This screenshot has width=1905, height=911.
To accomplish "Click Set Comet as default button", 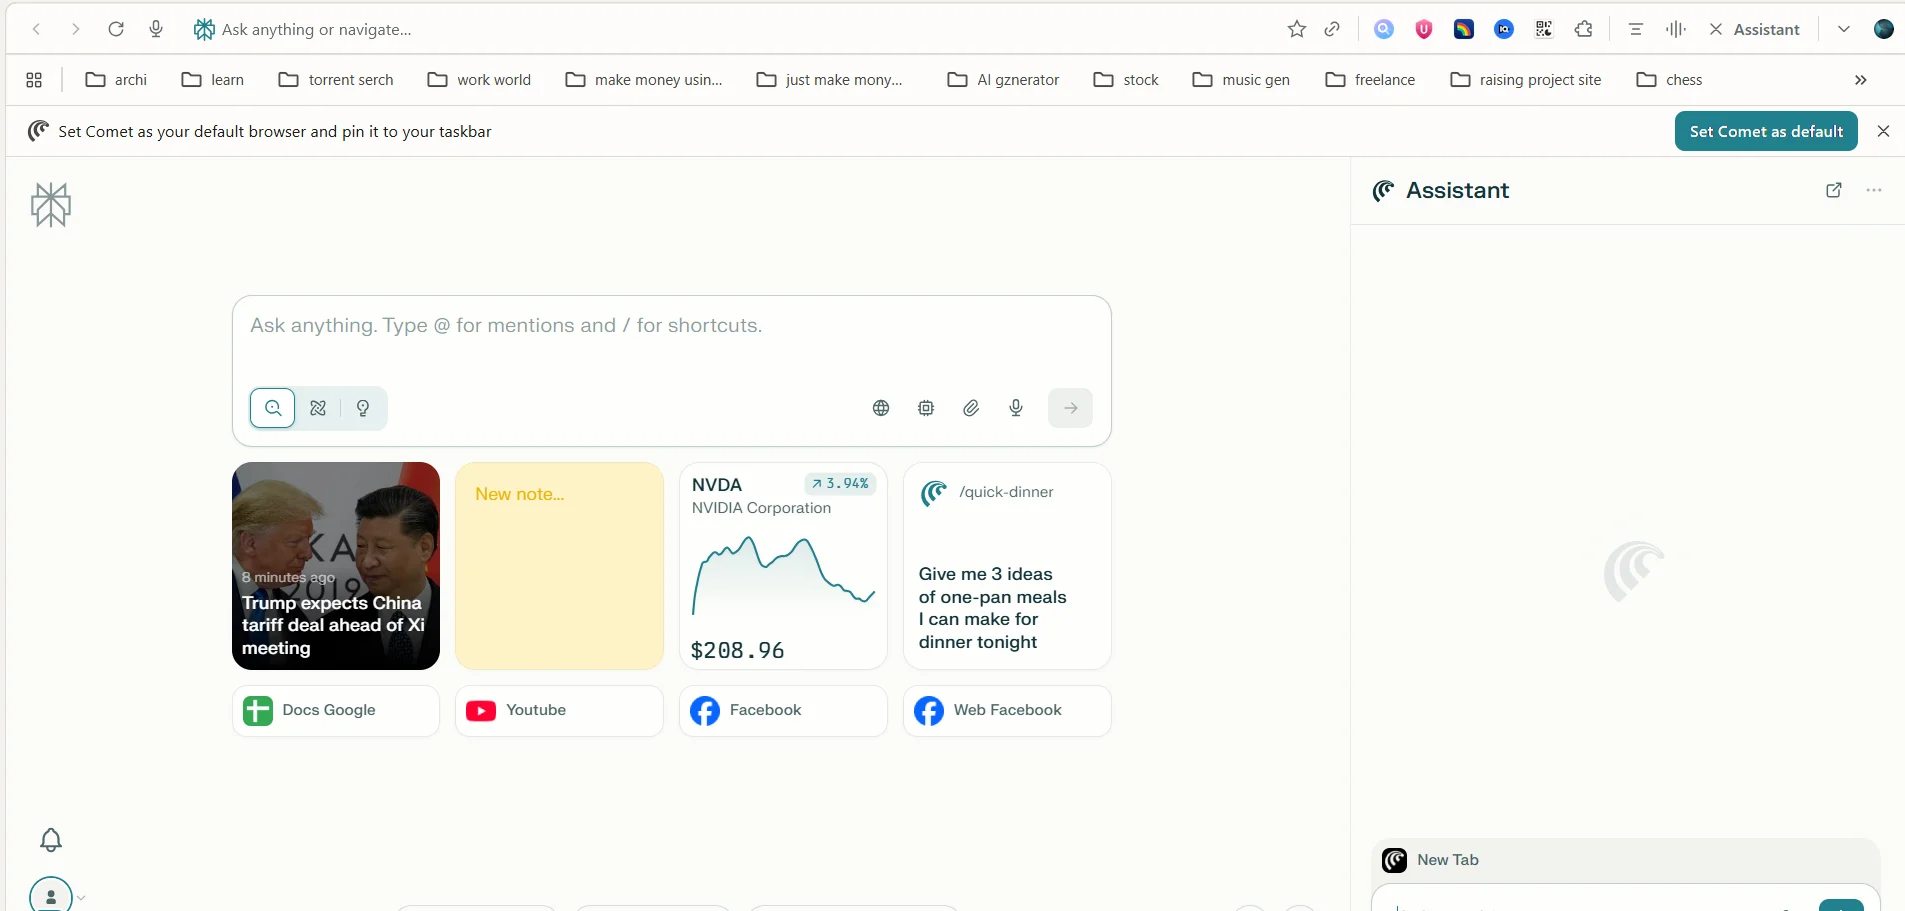I will click(1766, 131).
